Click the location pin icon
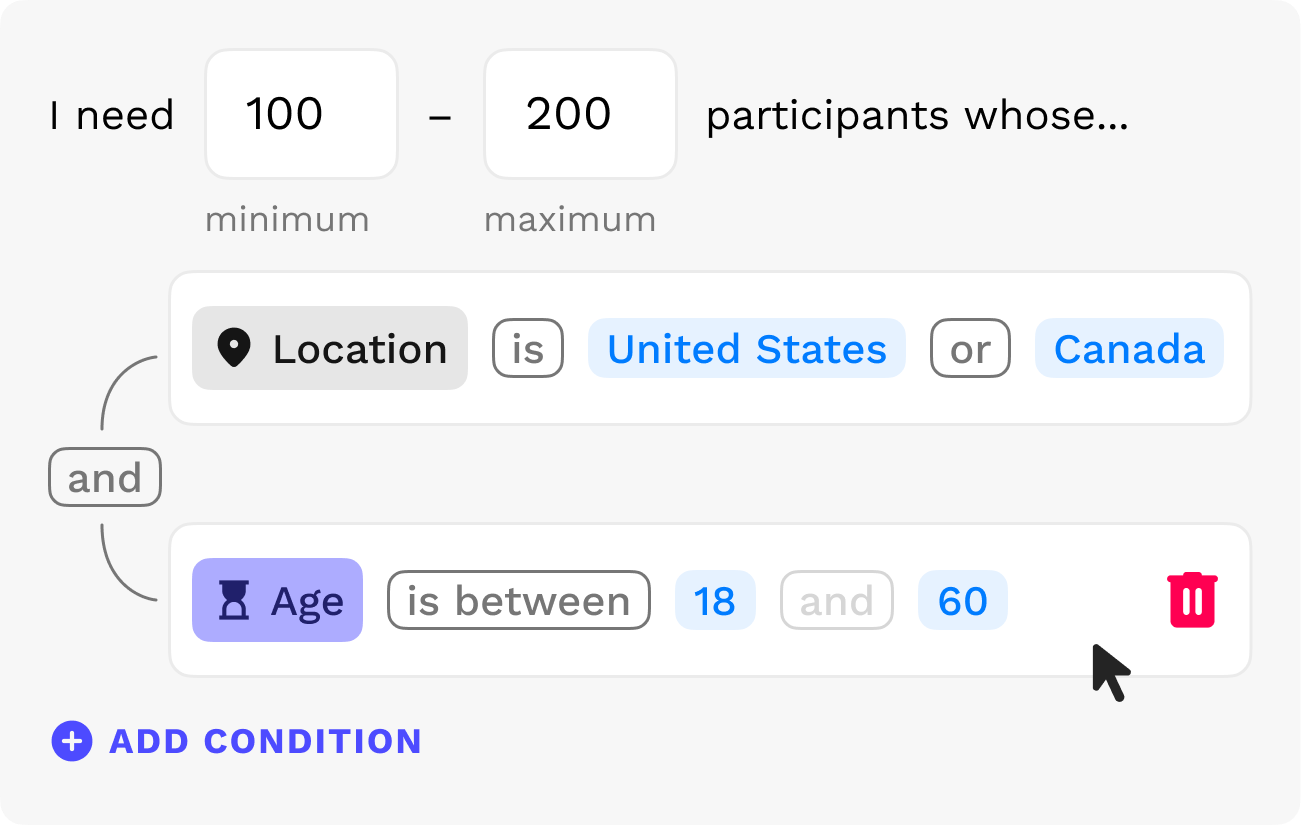This screenshot has height=825, width=1301. click(x=234, y=348)
